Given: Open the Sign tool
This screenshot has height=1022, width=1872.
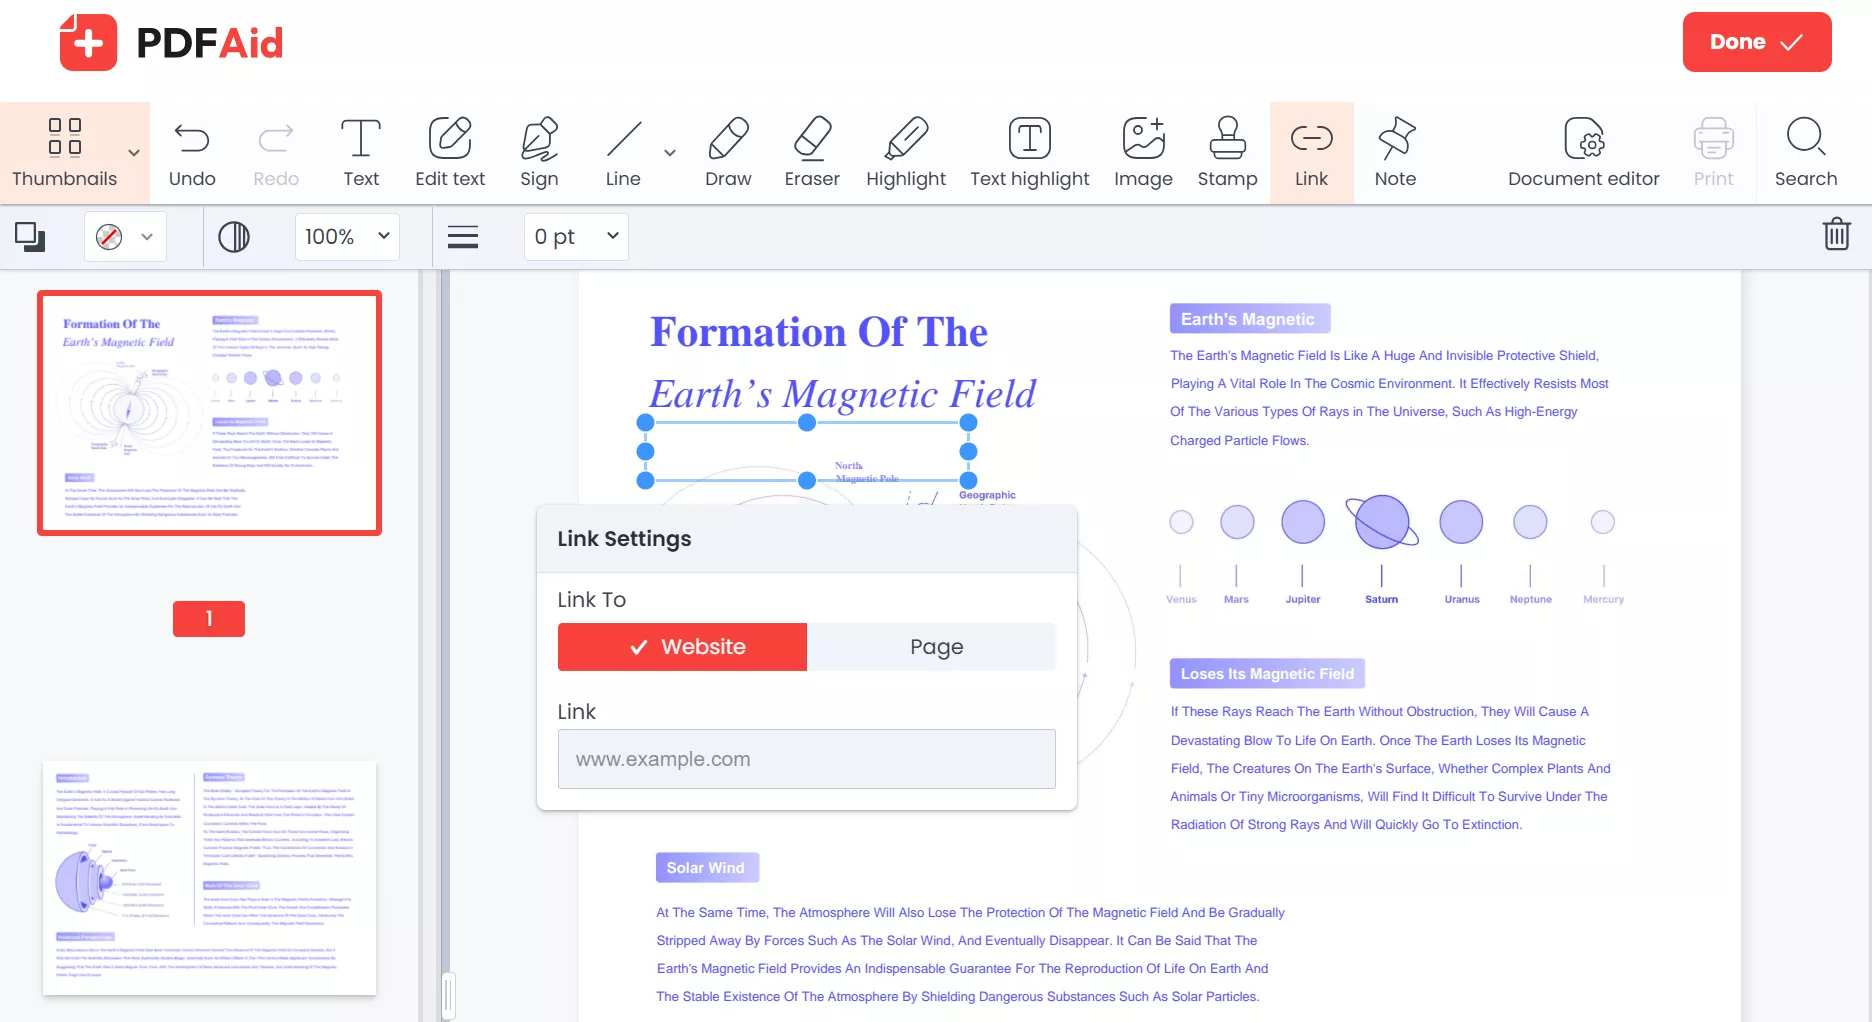Looking at the screenshot, I should point(539,152).
